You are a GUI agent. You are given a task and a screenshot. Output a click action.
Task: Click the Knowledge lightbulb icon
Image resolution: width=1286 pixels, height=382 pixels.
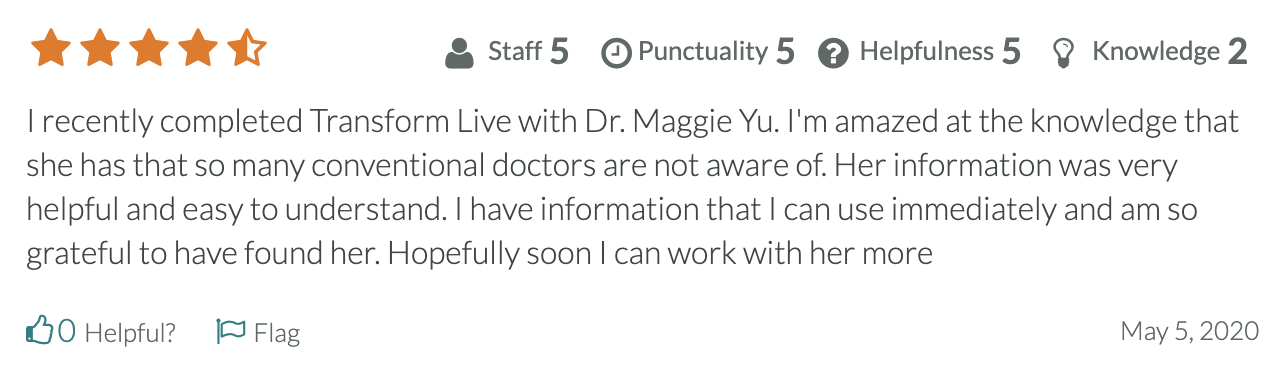click(1064, 53)
